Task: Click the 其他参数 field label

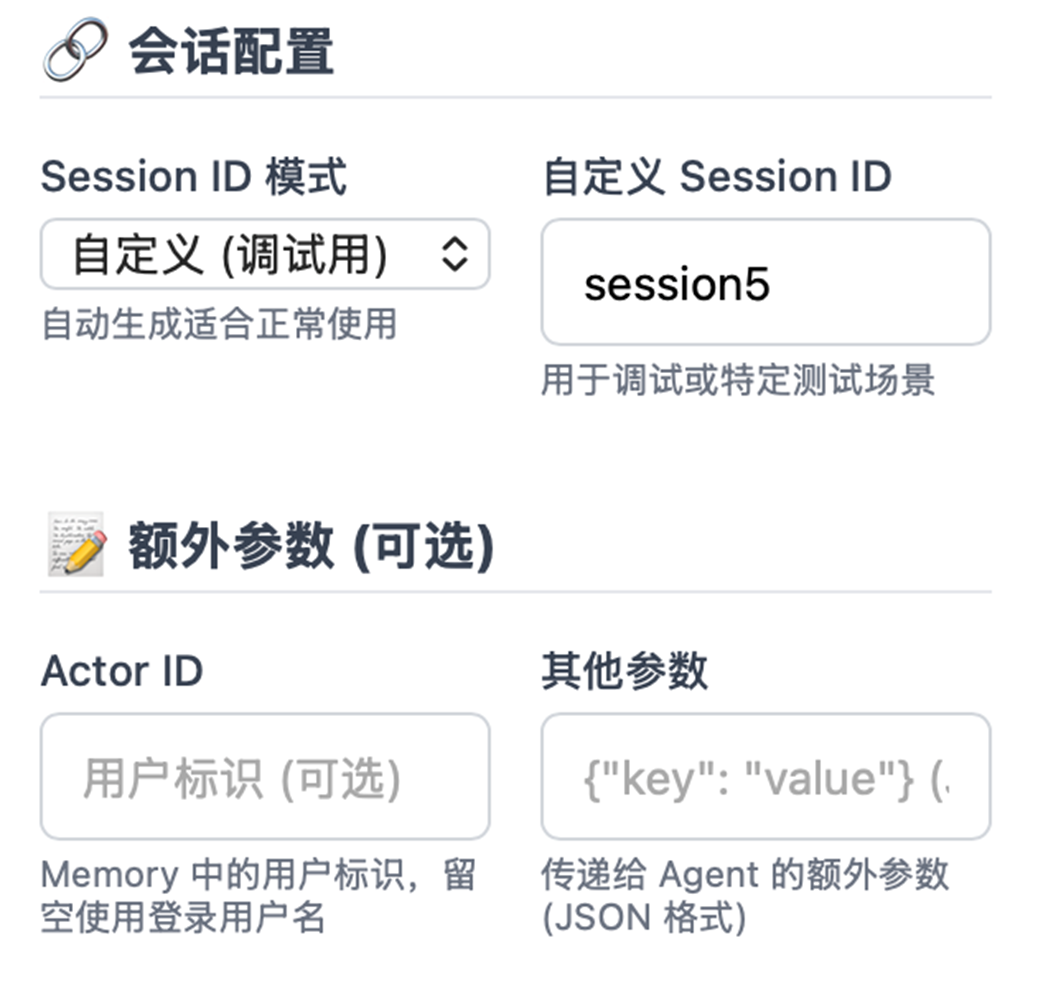Action: (x=625, y=671)
